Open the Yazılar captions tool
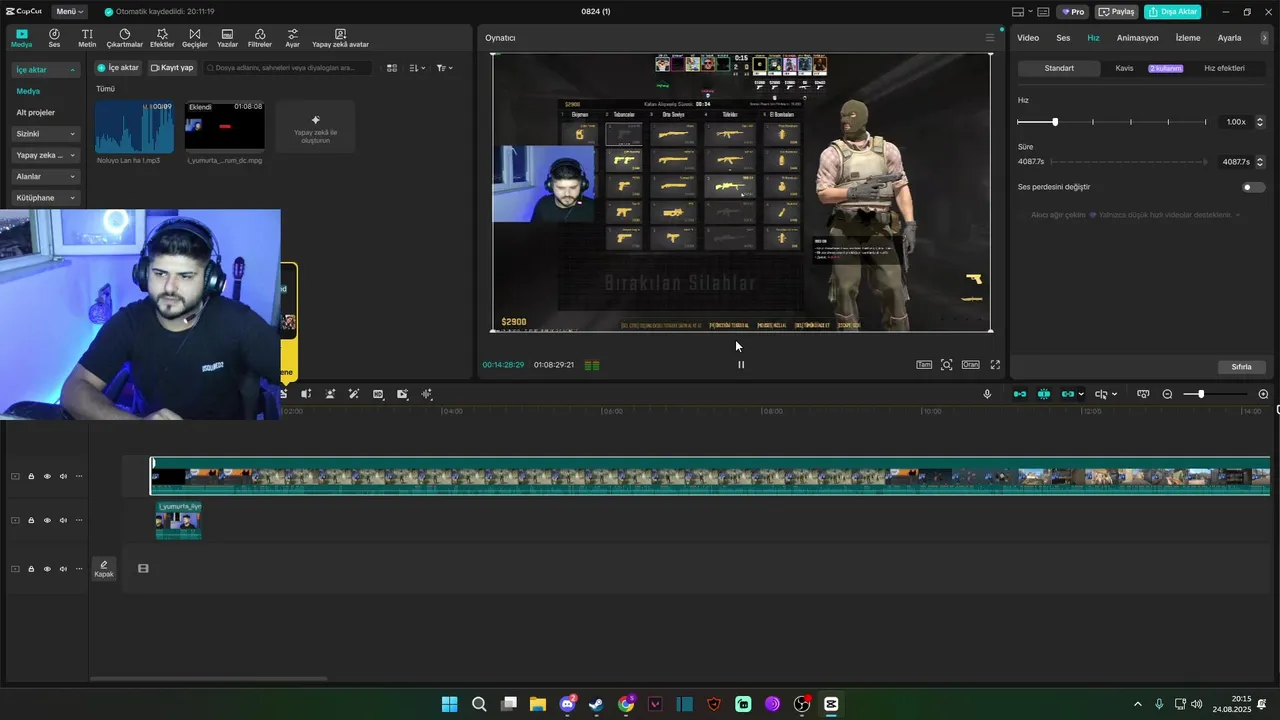Viewport: 1280px width, 720px height. (227, 38)
